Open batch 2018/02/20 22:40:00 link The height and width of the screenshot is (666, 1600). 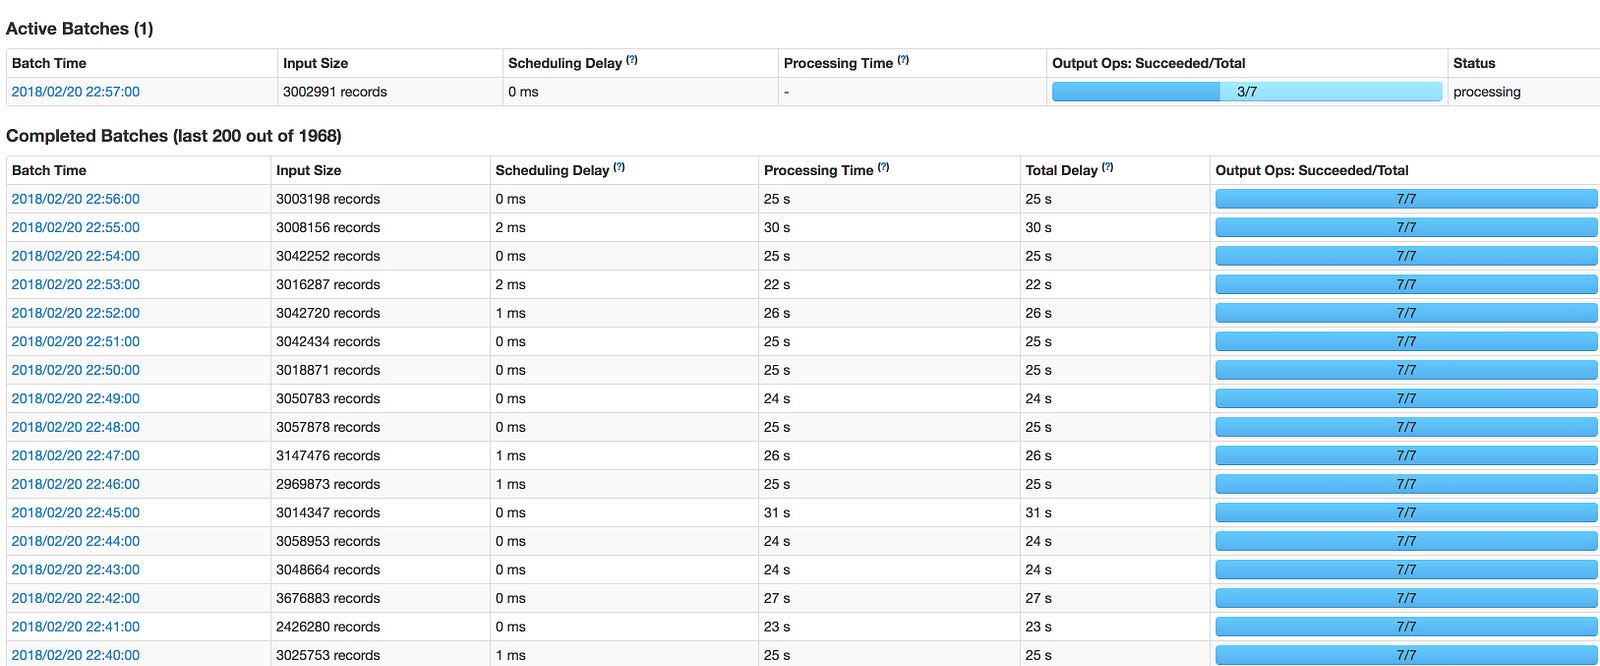76,655
